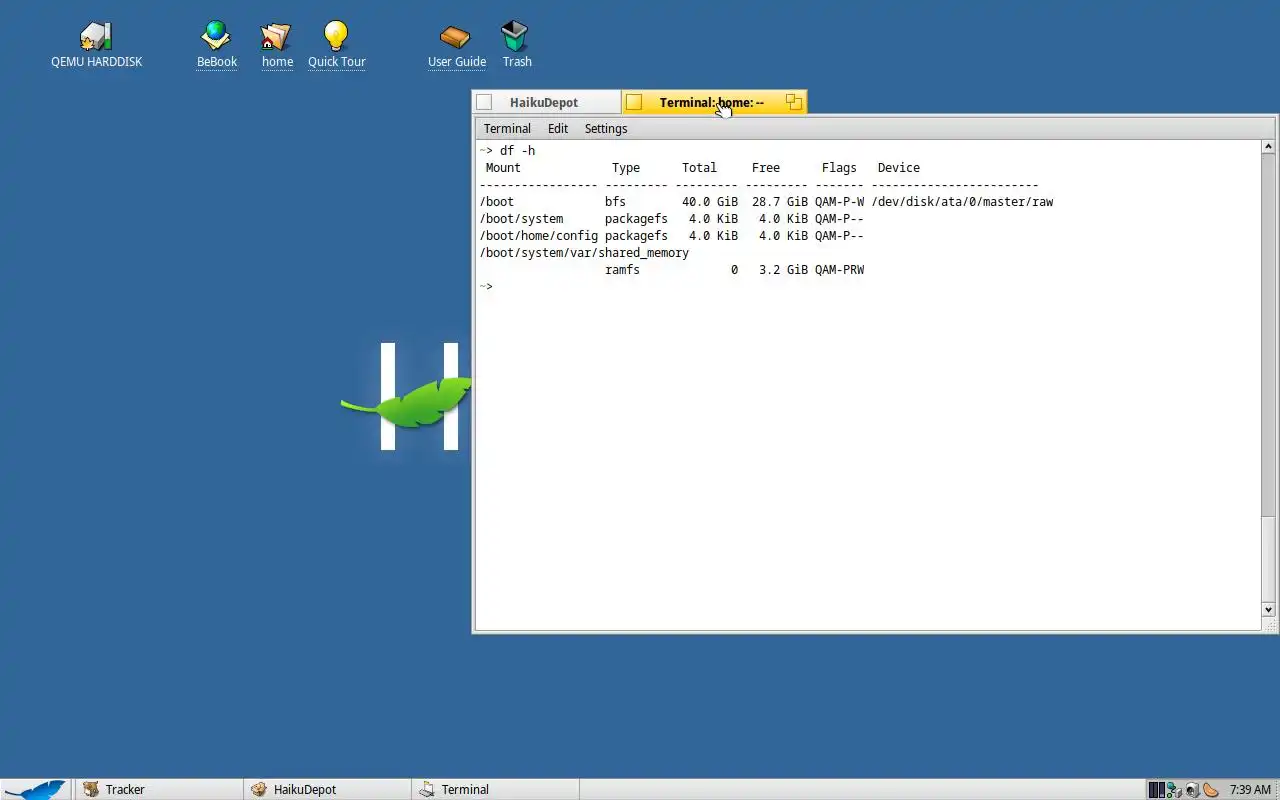Close the HaikuDepot window tab box
This screenshot has width=1280, height=800.
tap(484, 102)
